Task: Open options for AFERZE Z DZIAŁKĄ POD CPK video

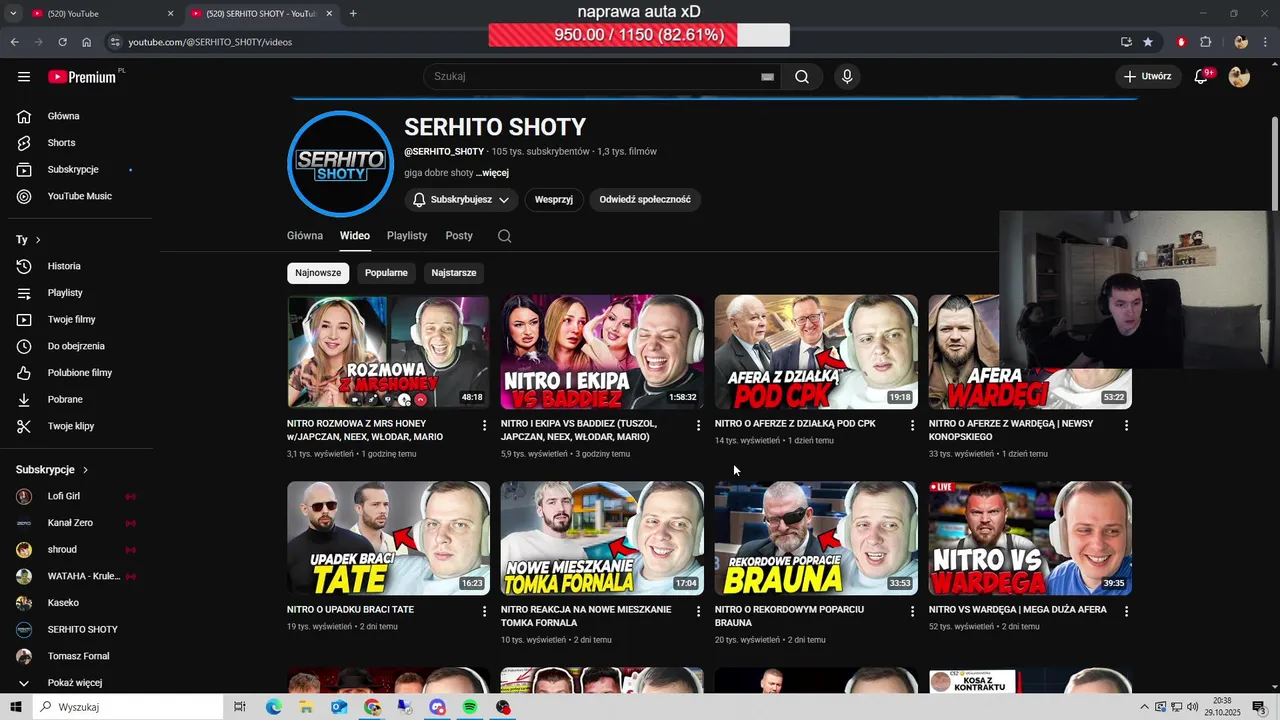Action: click(x=912, y=425)
